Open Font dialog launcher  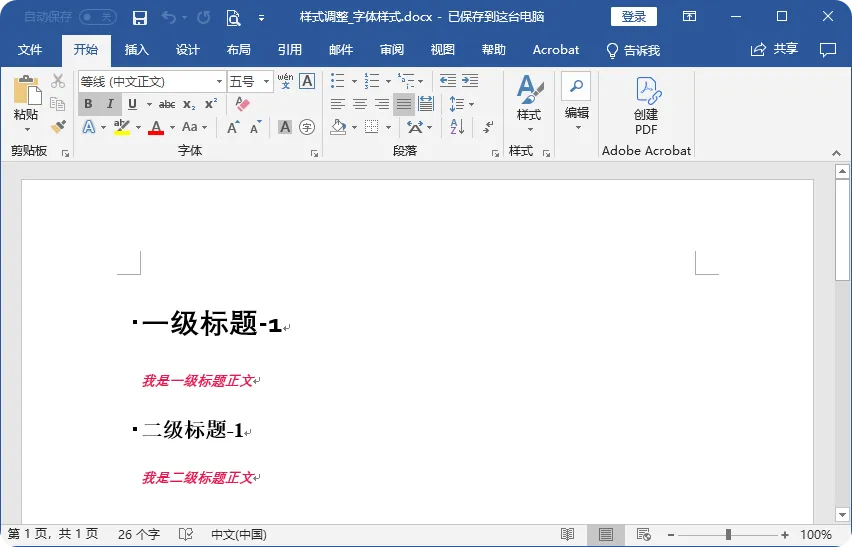pyautogui.click(x=314, y=154)
